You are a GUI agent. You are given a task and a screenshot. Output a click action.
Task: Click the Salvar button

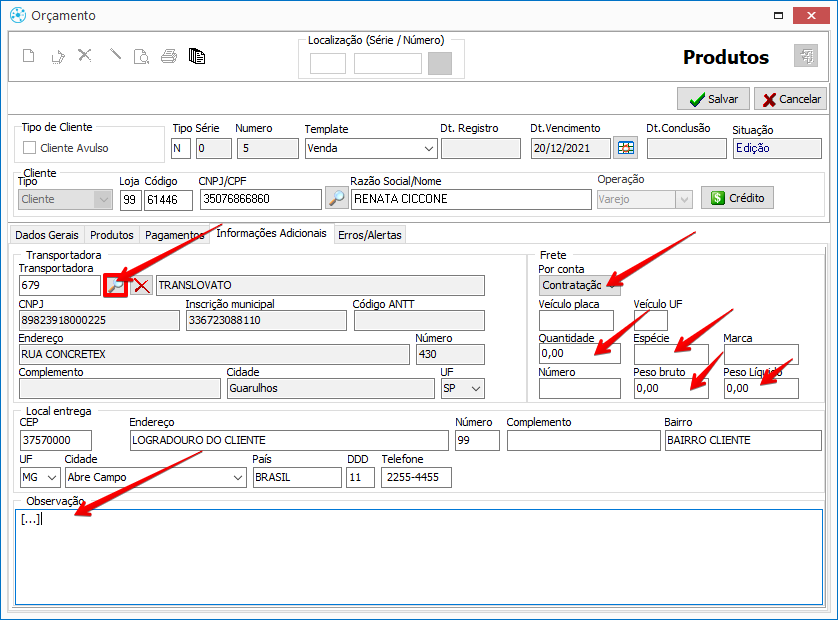[713, 99]
